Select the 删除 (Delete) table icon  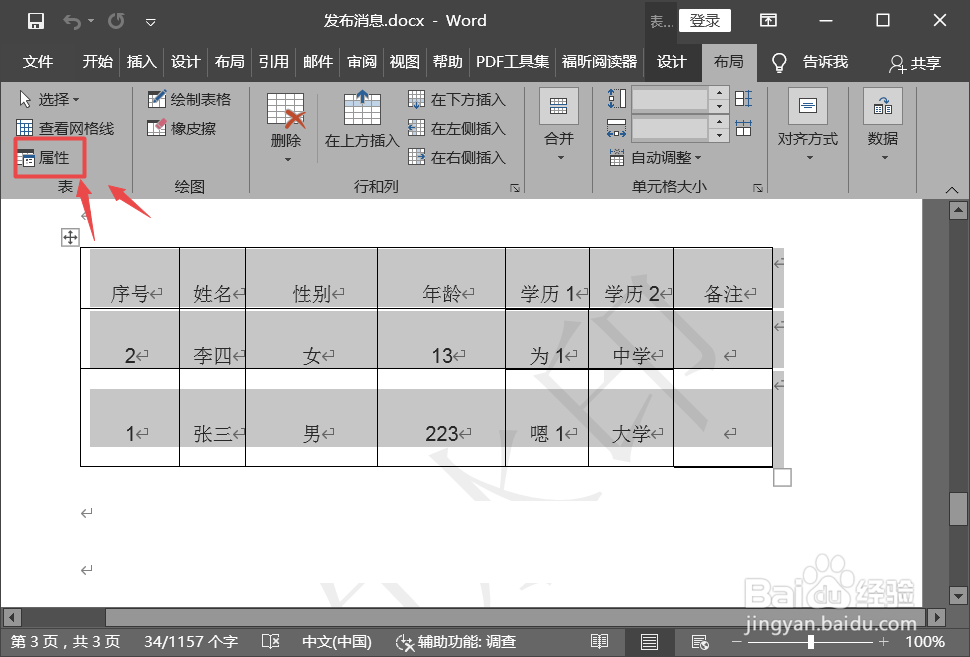tap(284, 118)
